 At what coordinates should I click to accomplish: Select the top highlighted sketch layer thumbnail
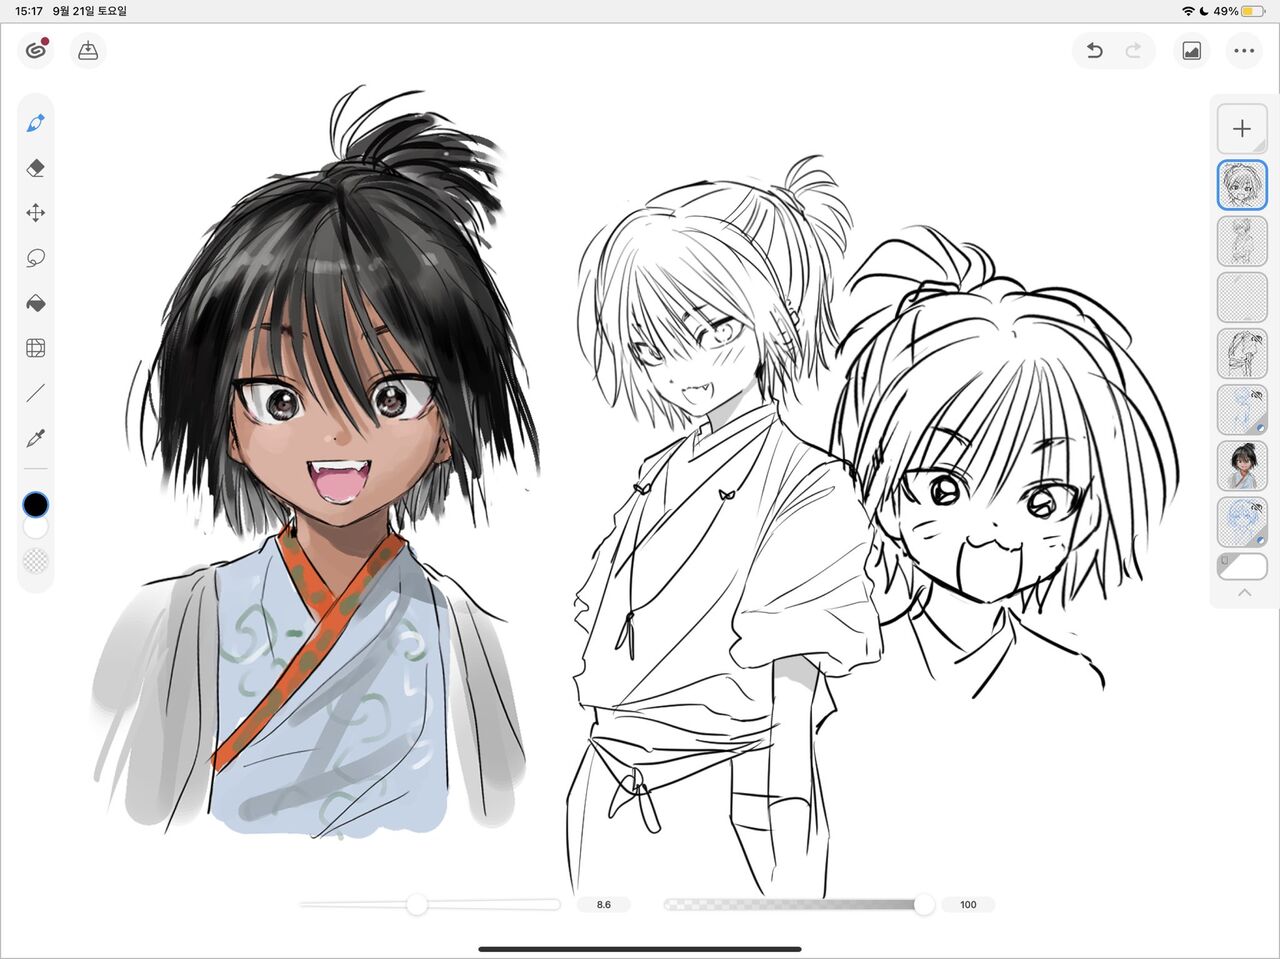[1242, 185]
